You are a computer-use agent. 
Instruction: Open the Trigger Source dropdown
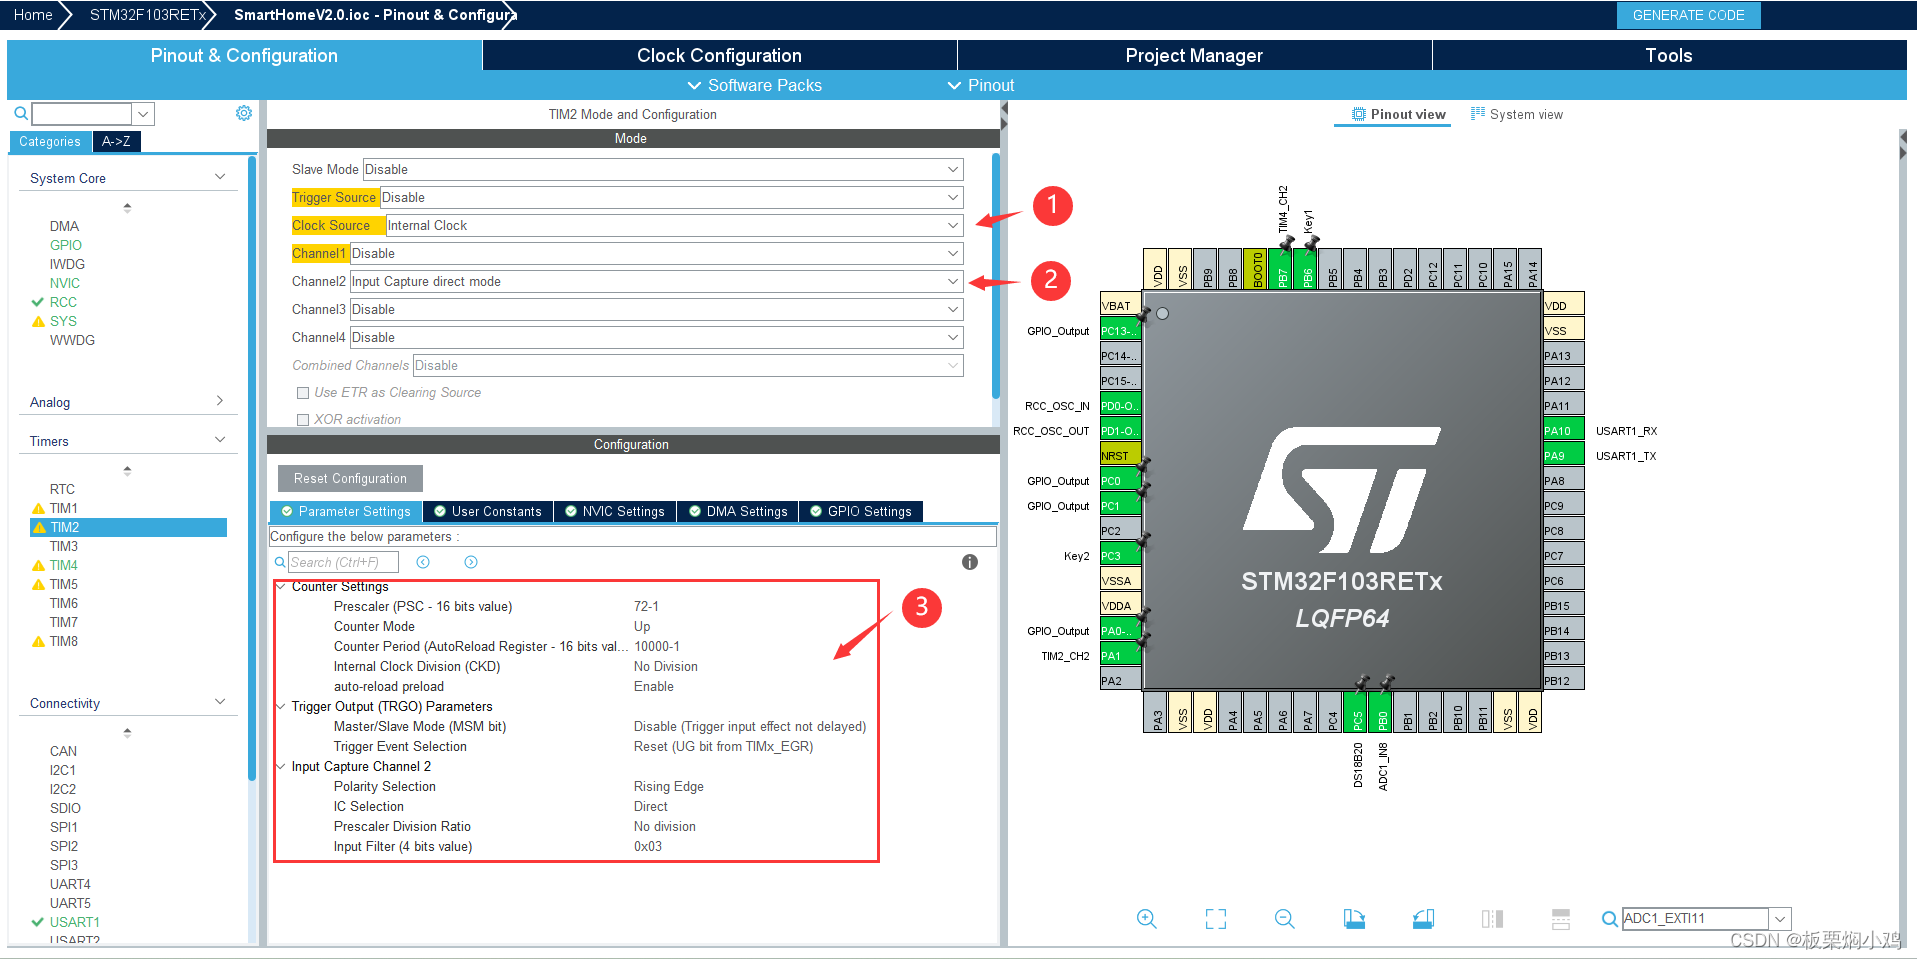[672, 198]
